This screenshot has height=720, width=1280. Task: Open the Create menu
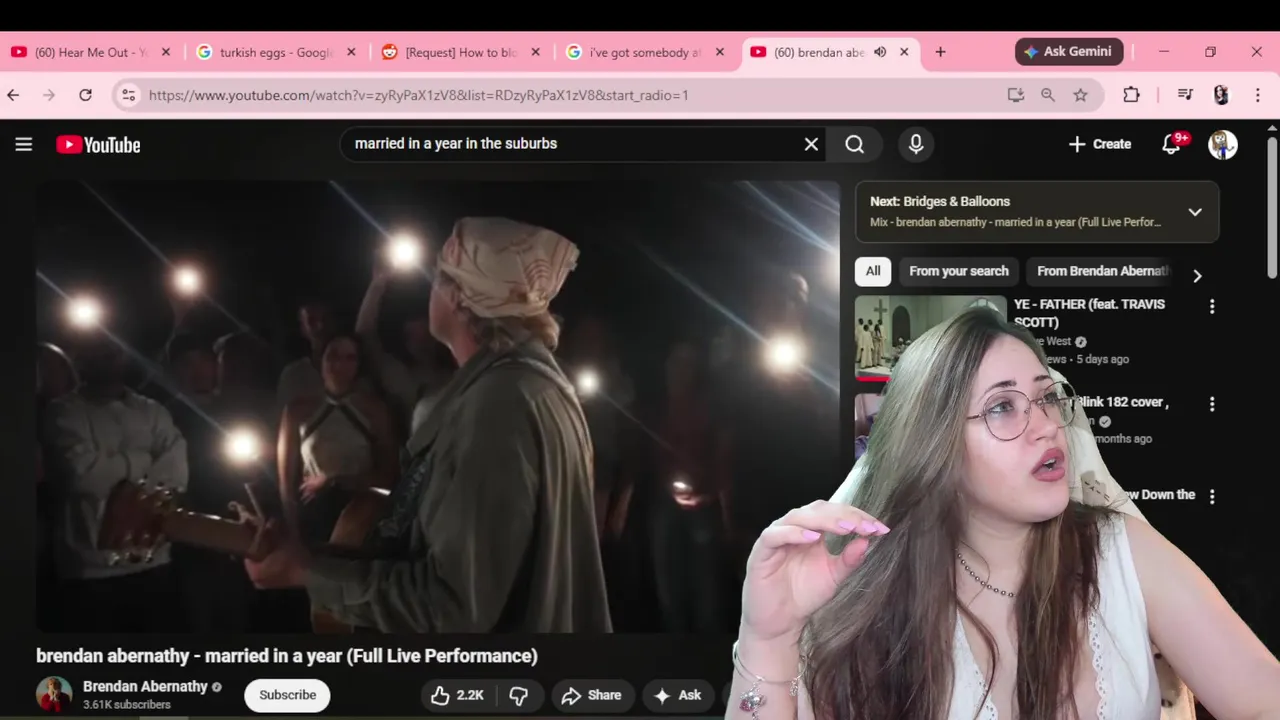(1099, 144)
